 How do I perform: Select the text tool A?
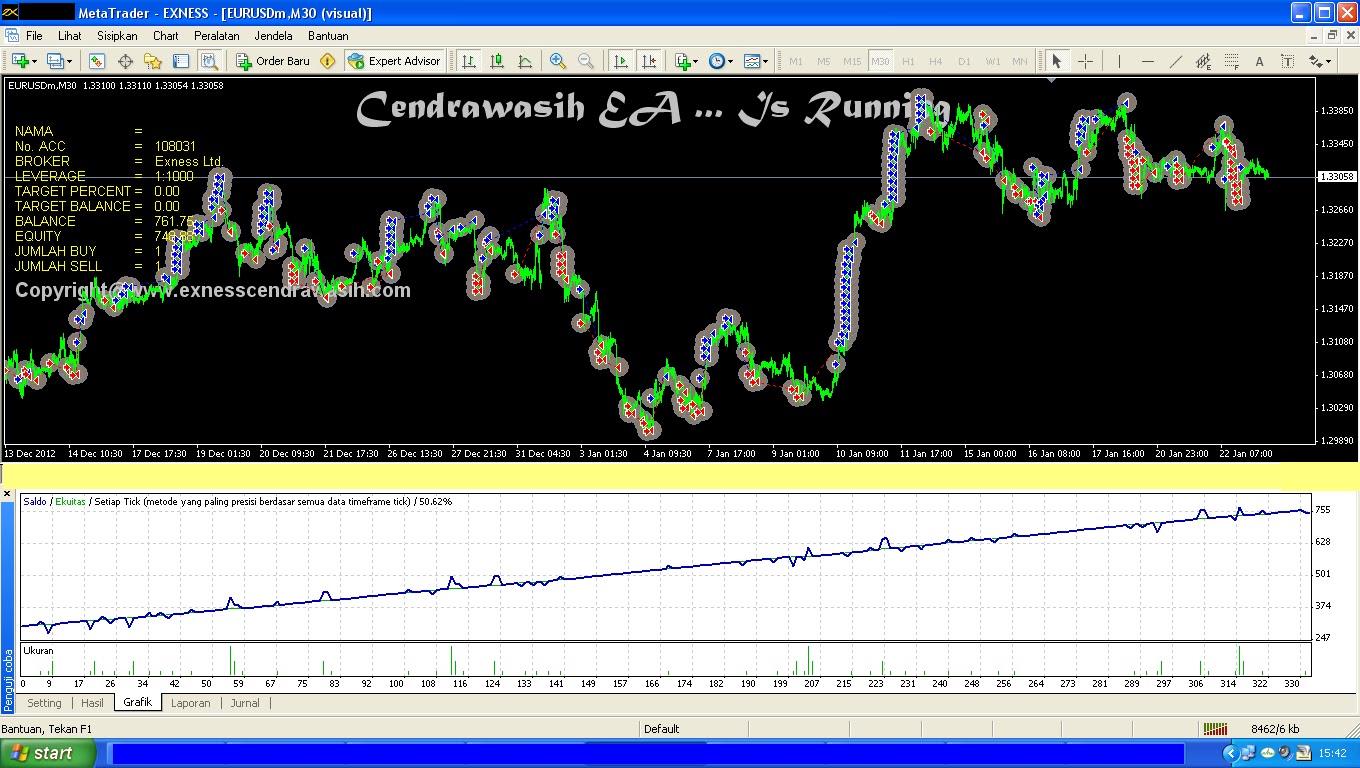(1259, 61)
